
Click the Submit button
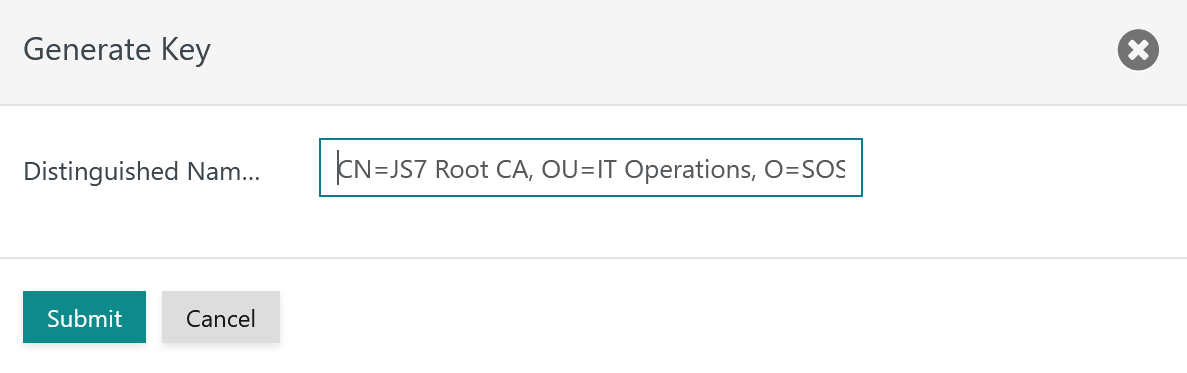coord(84,317)
